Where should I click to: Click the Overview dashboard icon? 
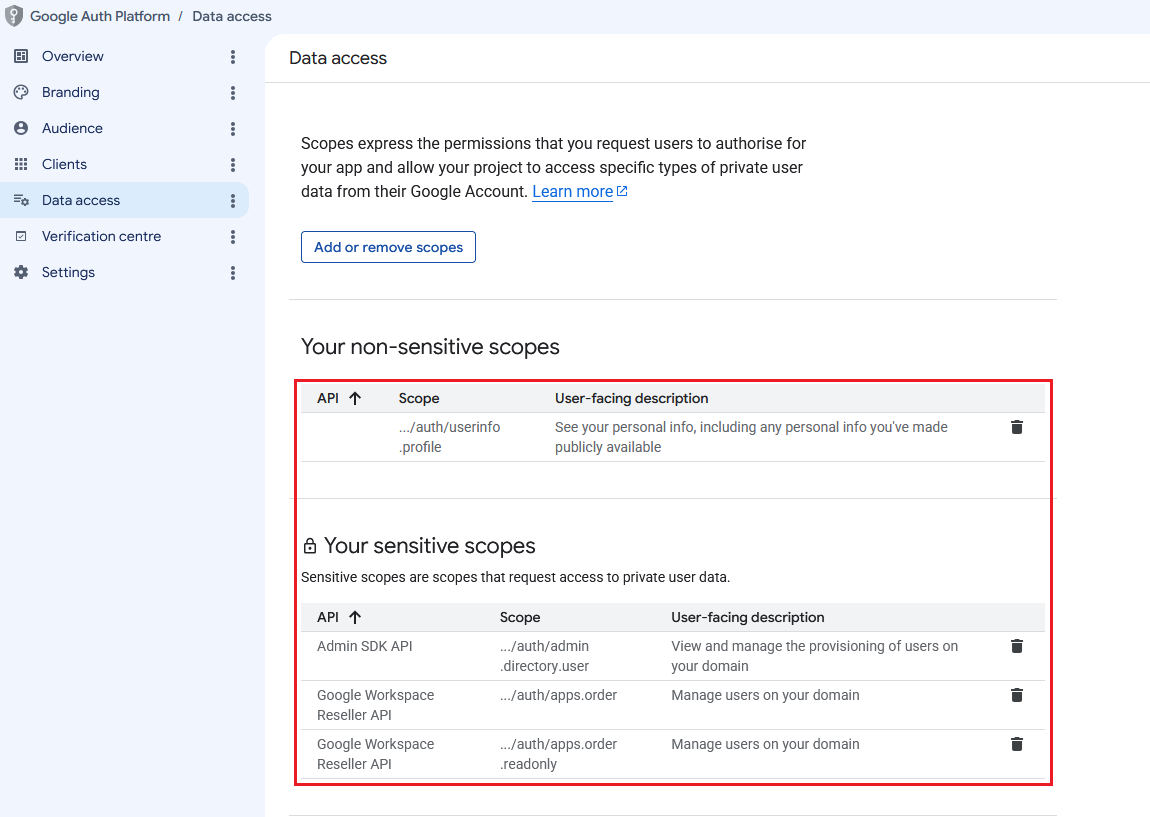[21, 56]
